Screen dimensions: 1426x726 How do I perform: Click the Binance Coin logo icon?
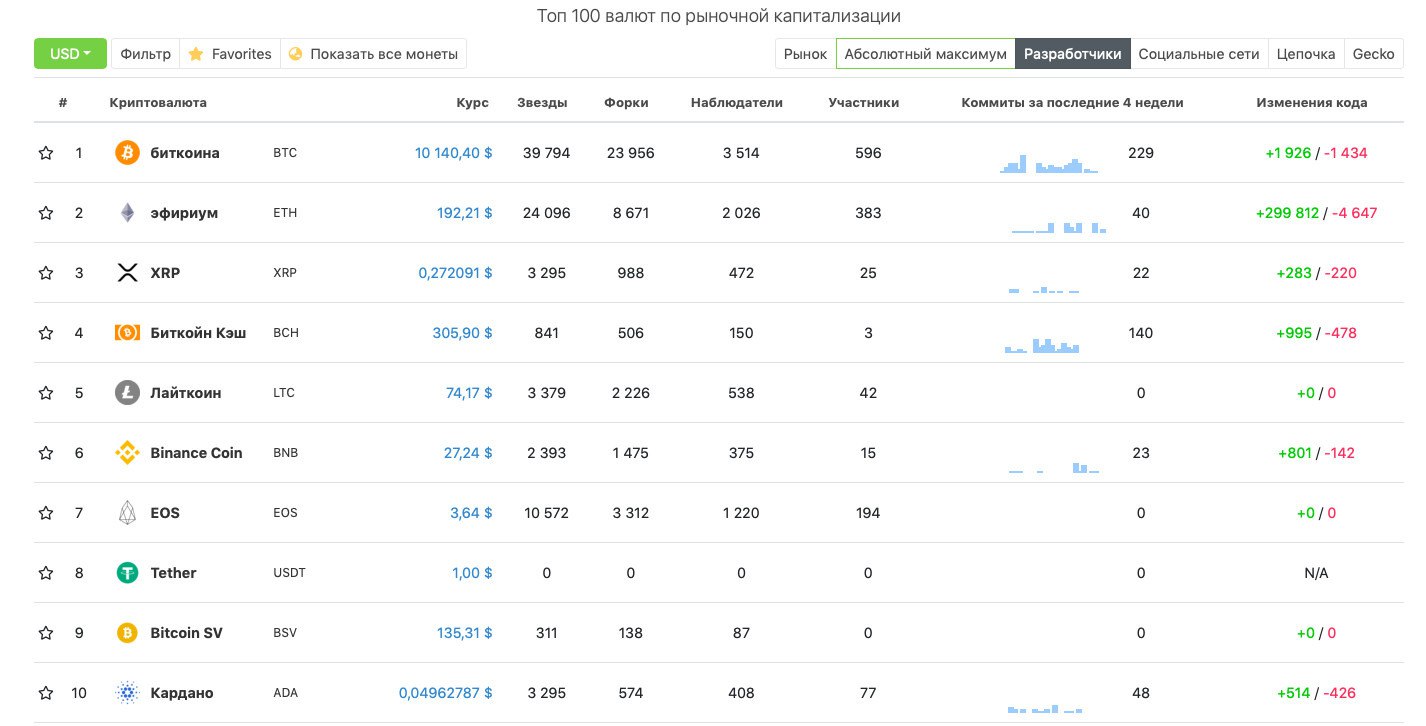pos(127,453)
